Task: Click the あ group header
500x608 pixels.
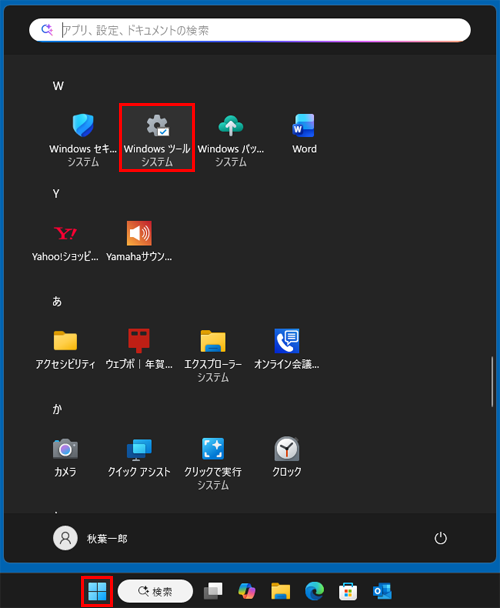Action: pyautogui.click(x=57, y=301)
